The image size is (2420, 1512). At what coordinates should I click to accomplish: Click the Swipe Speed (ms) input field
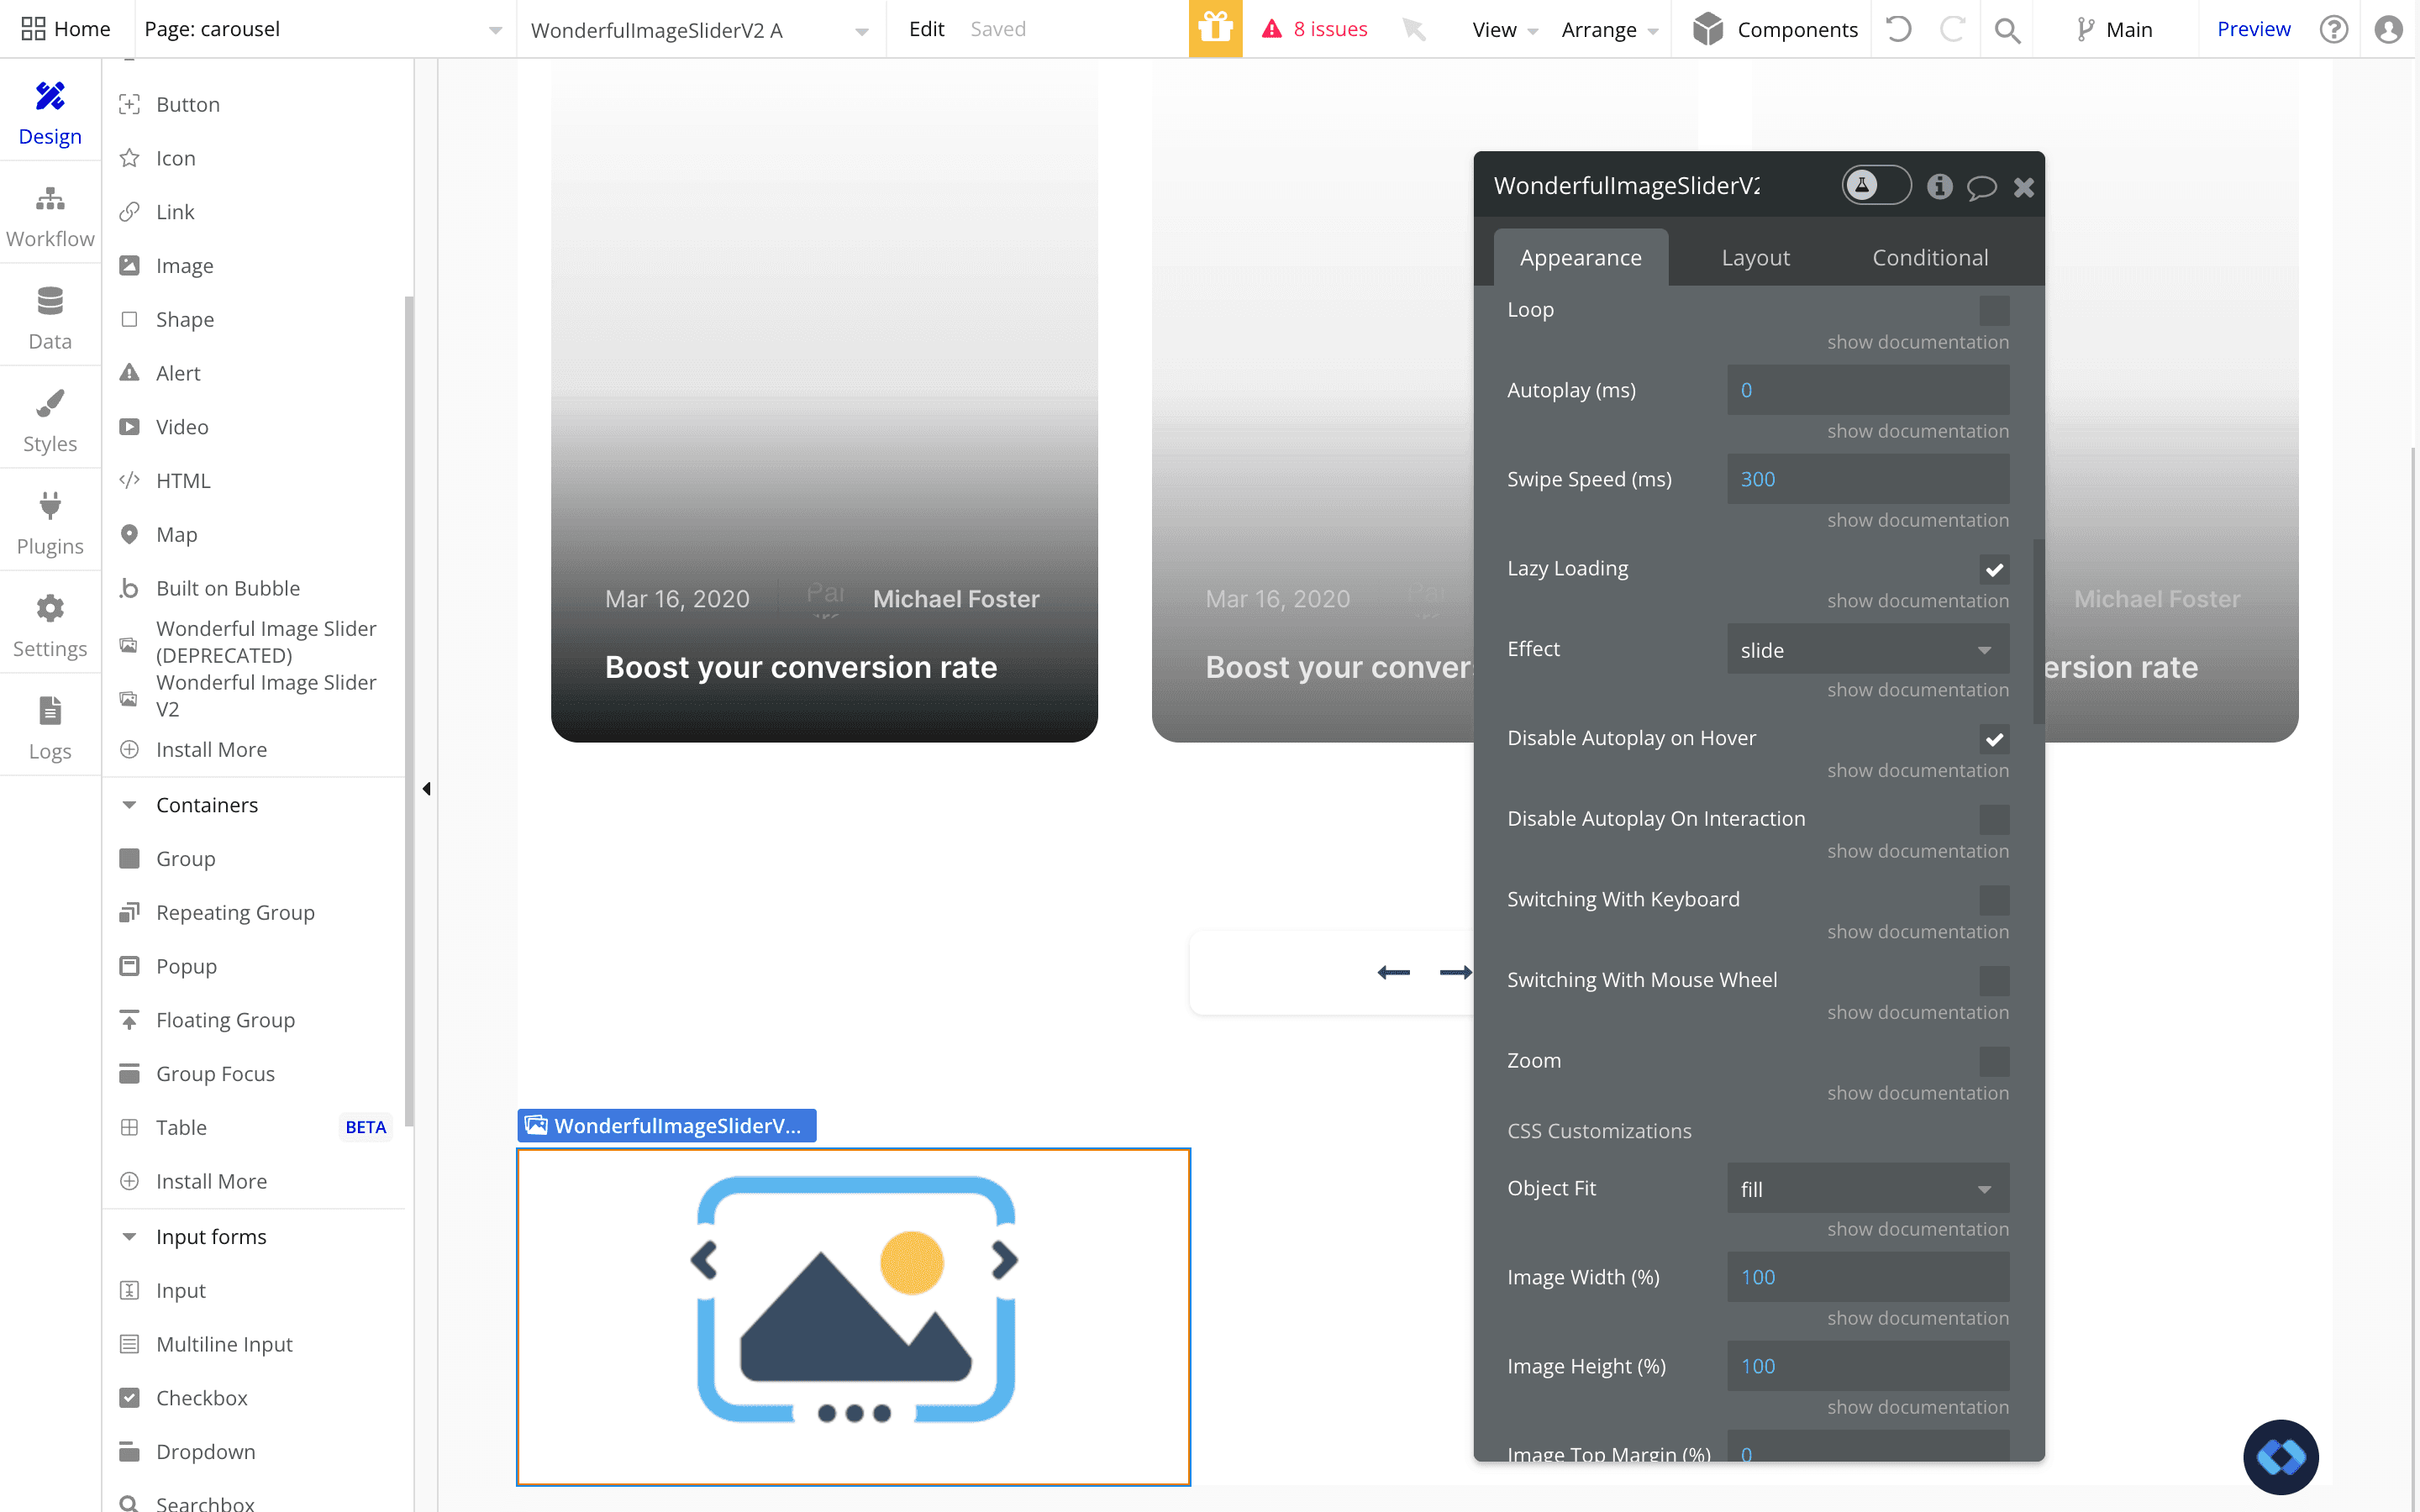click(1867, 479)
